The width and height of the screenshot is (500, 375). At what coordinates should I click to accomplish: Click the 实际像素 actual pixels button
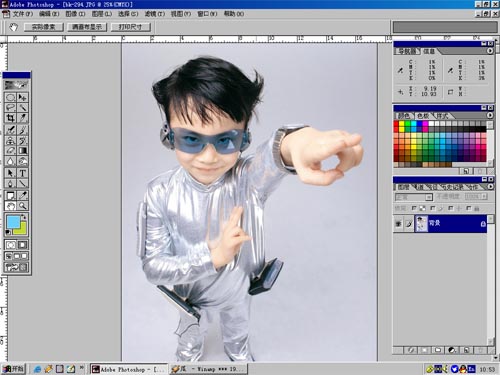(x=43, y=27)
